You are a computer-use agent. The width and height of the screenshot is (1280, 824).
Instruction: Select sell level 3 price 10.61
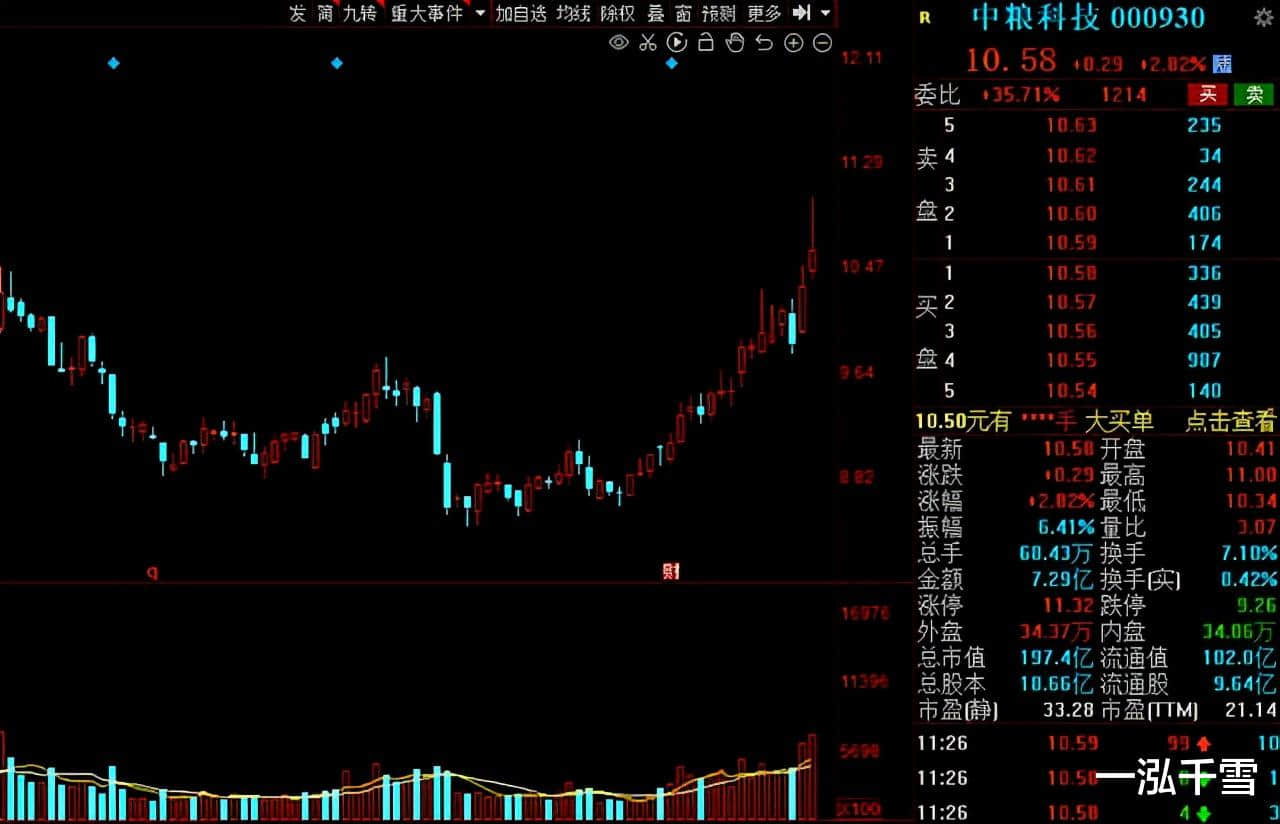(1071, 184)
